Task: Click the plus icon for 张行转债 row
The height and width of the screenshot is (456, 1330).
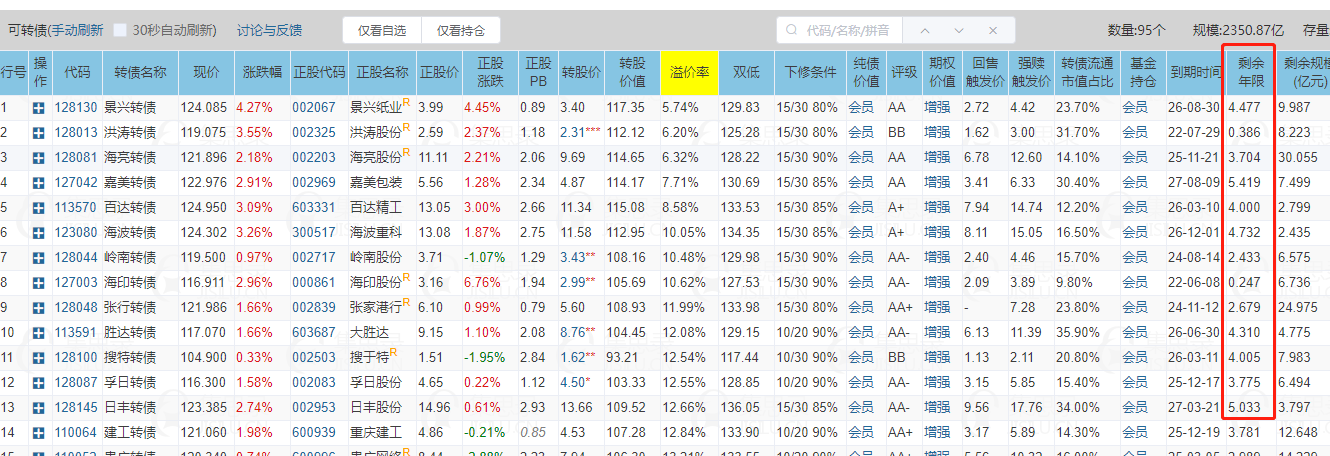Action: point(39,307)
